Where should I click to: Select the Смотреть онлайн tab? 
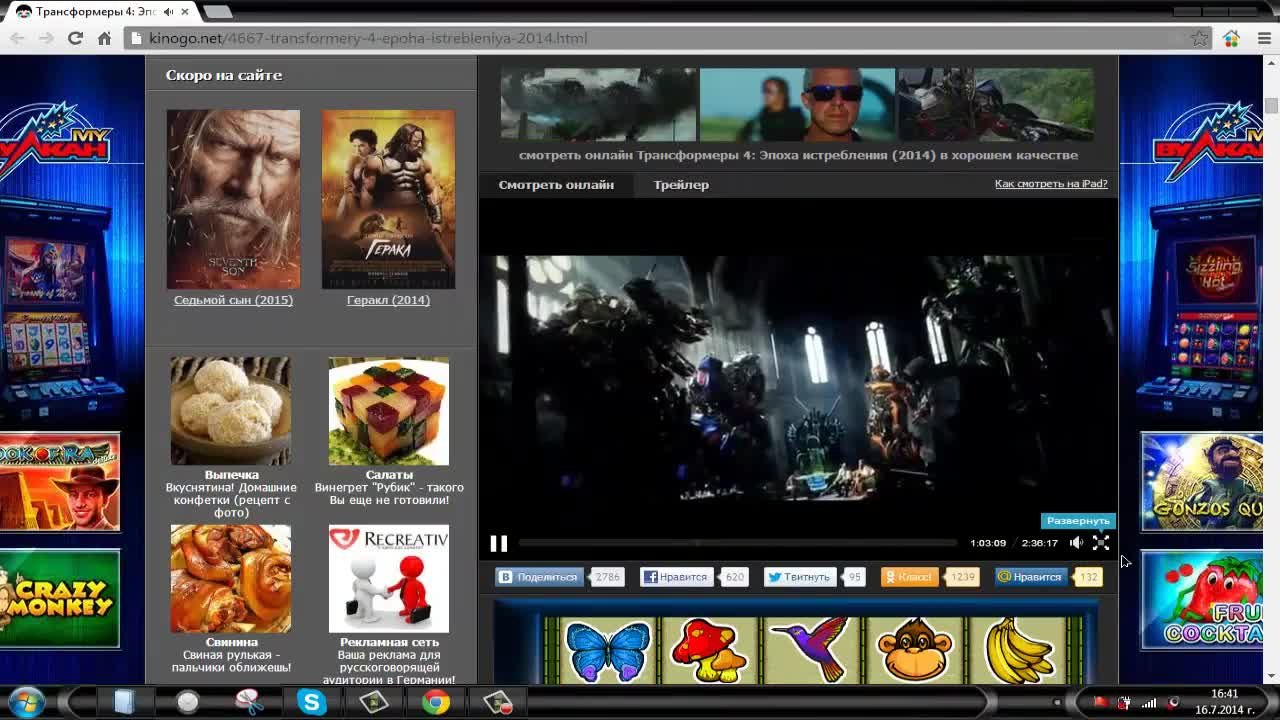(556, 185)
